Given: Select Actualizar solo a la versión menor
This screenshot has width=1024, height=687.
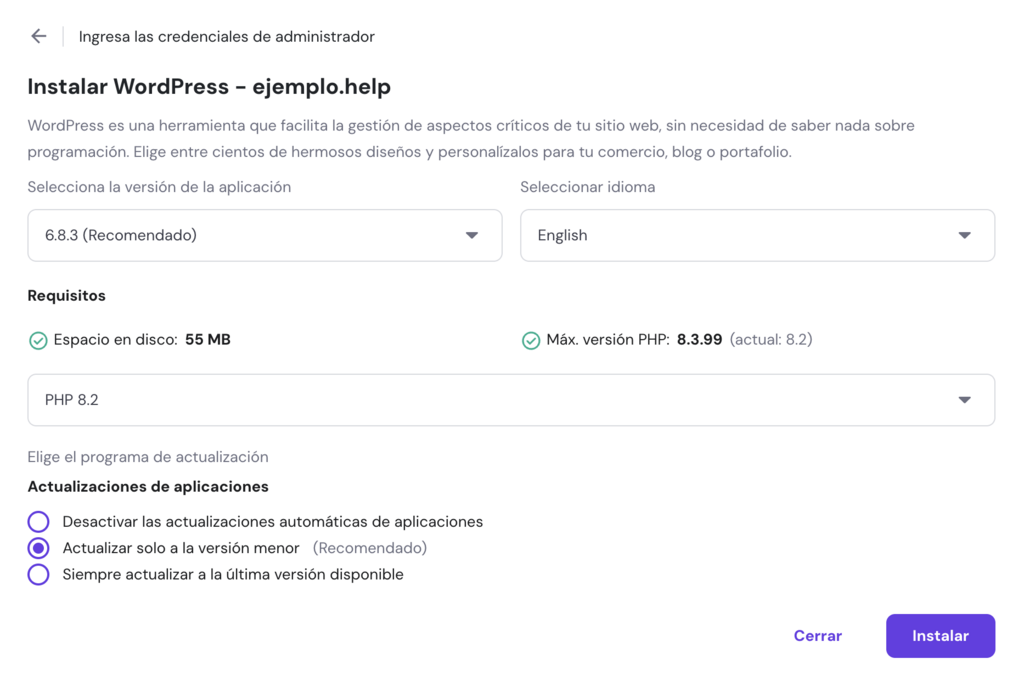Looking at the screenshot, I should pos(38,548).
